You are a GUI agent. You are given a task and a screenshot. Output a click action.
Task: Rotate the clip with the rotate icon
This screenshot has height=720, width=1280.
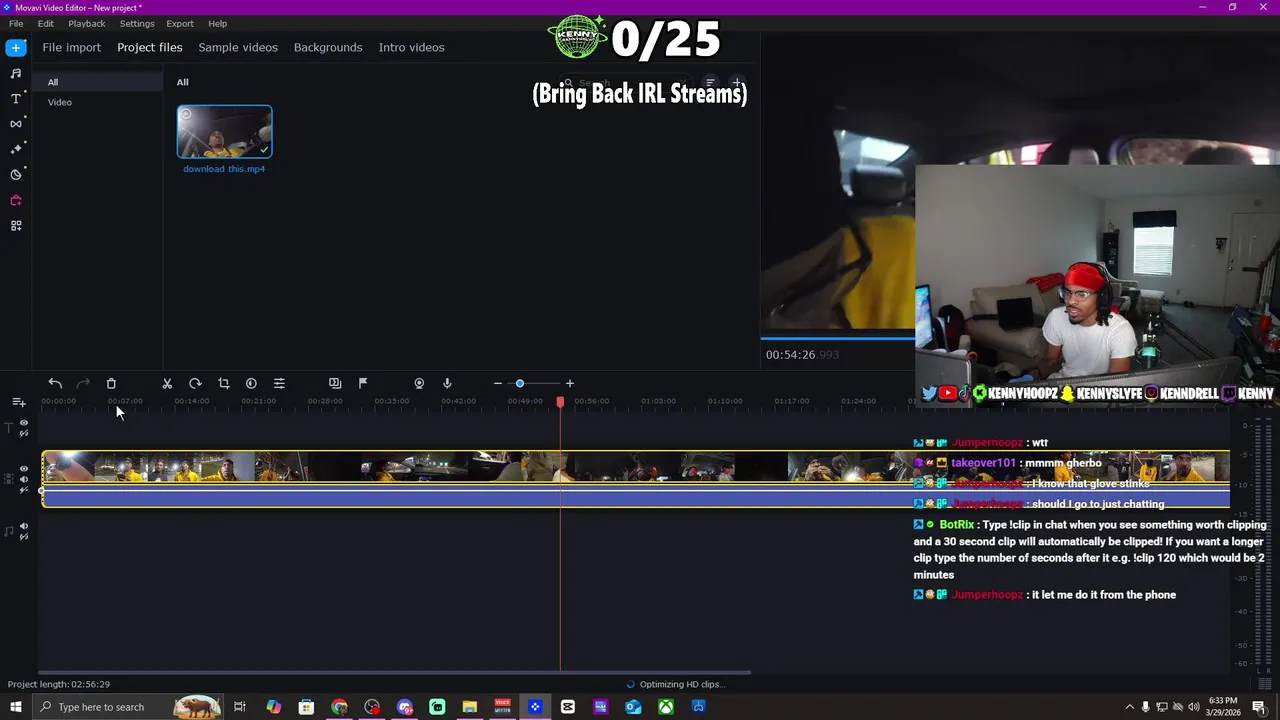(x=195, y=383)
